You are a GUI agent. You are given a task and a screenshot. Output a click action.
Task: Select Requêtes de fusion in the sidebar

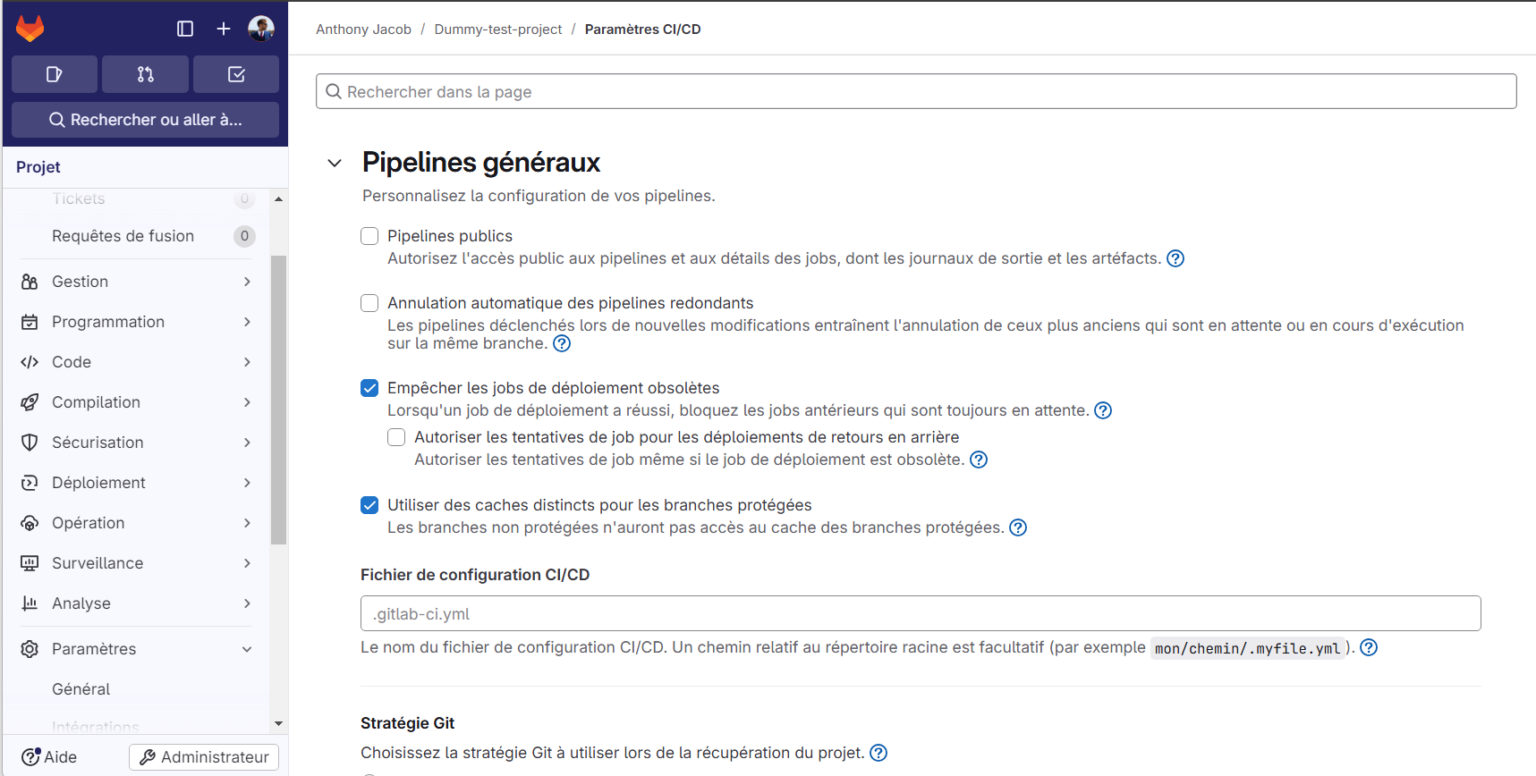[x=121, y=236]
